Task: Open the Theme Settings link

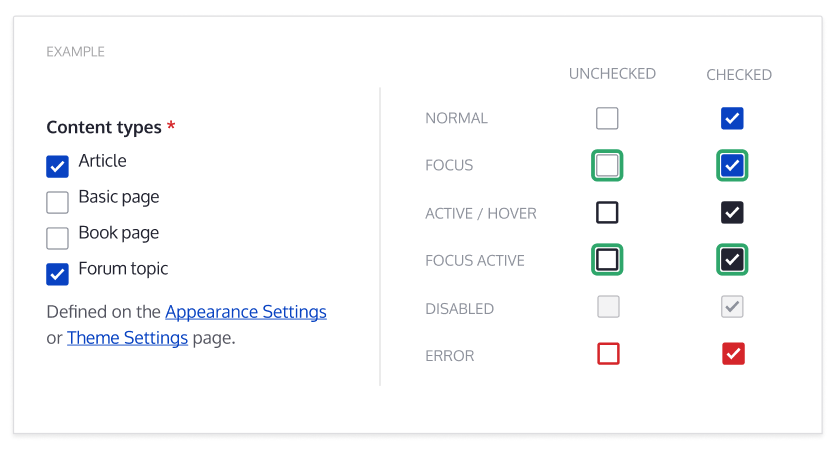Action: click(127, 337)
